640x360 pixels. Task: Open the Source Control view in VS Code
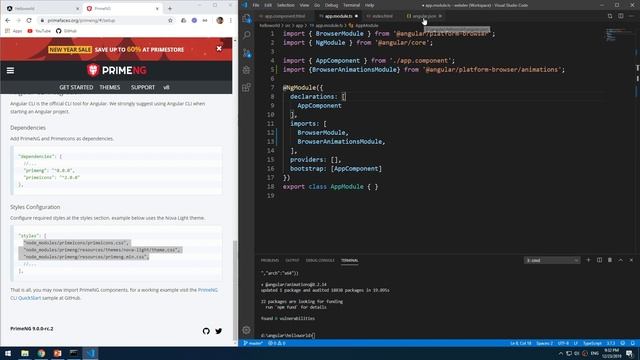(247, 53)
